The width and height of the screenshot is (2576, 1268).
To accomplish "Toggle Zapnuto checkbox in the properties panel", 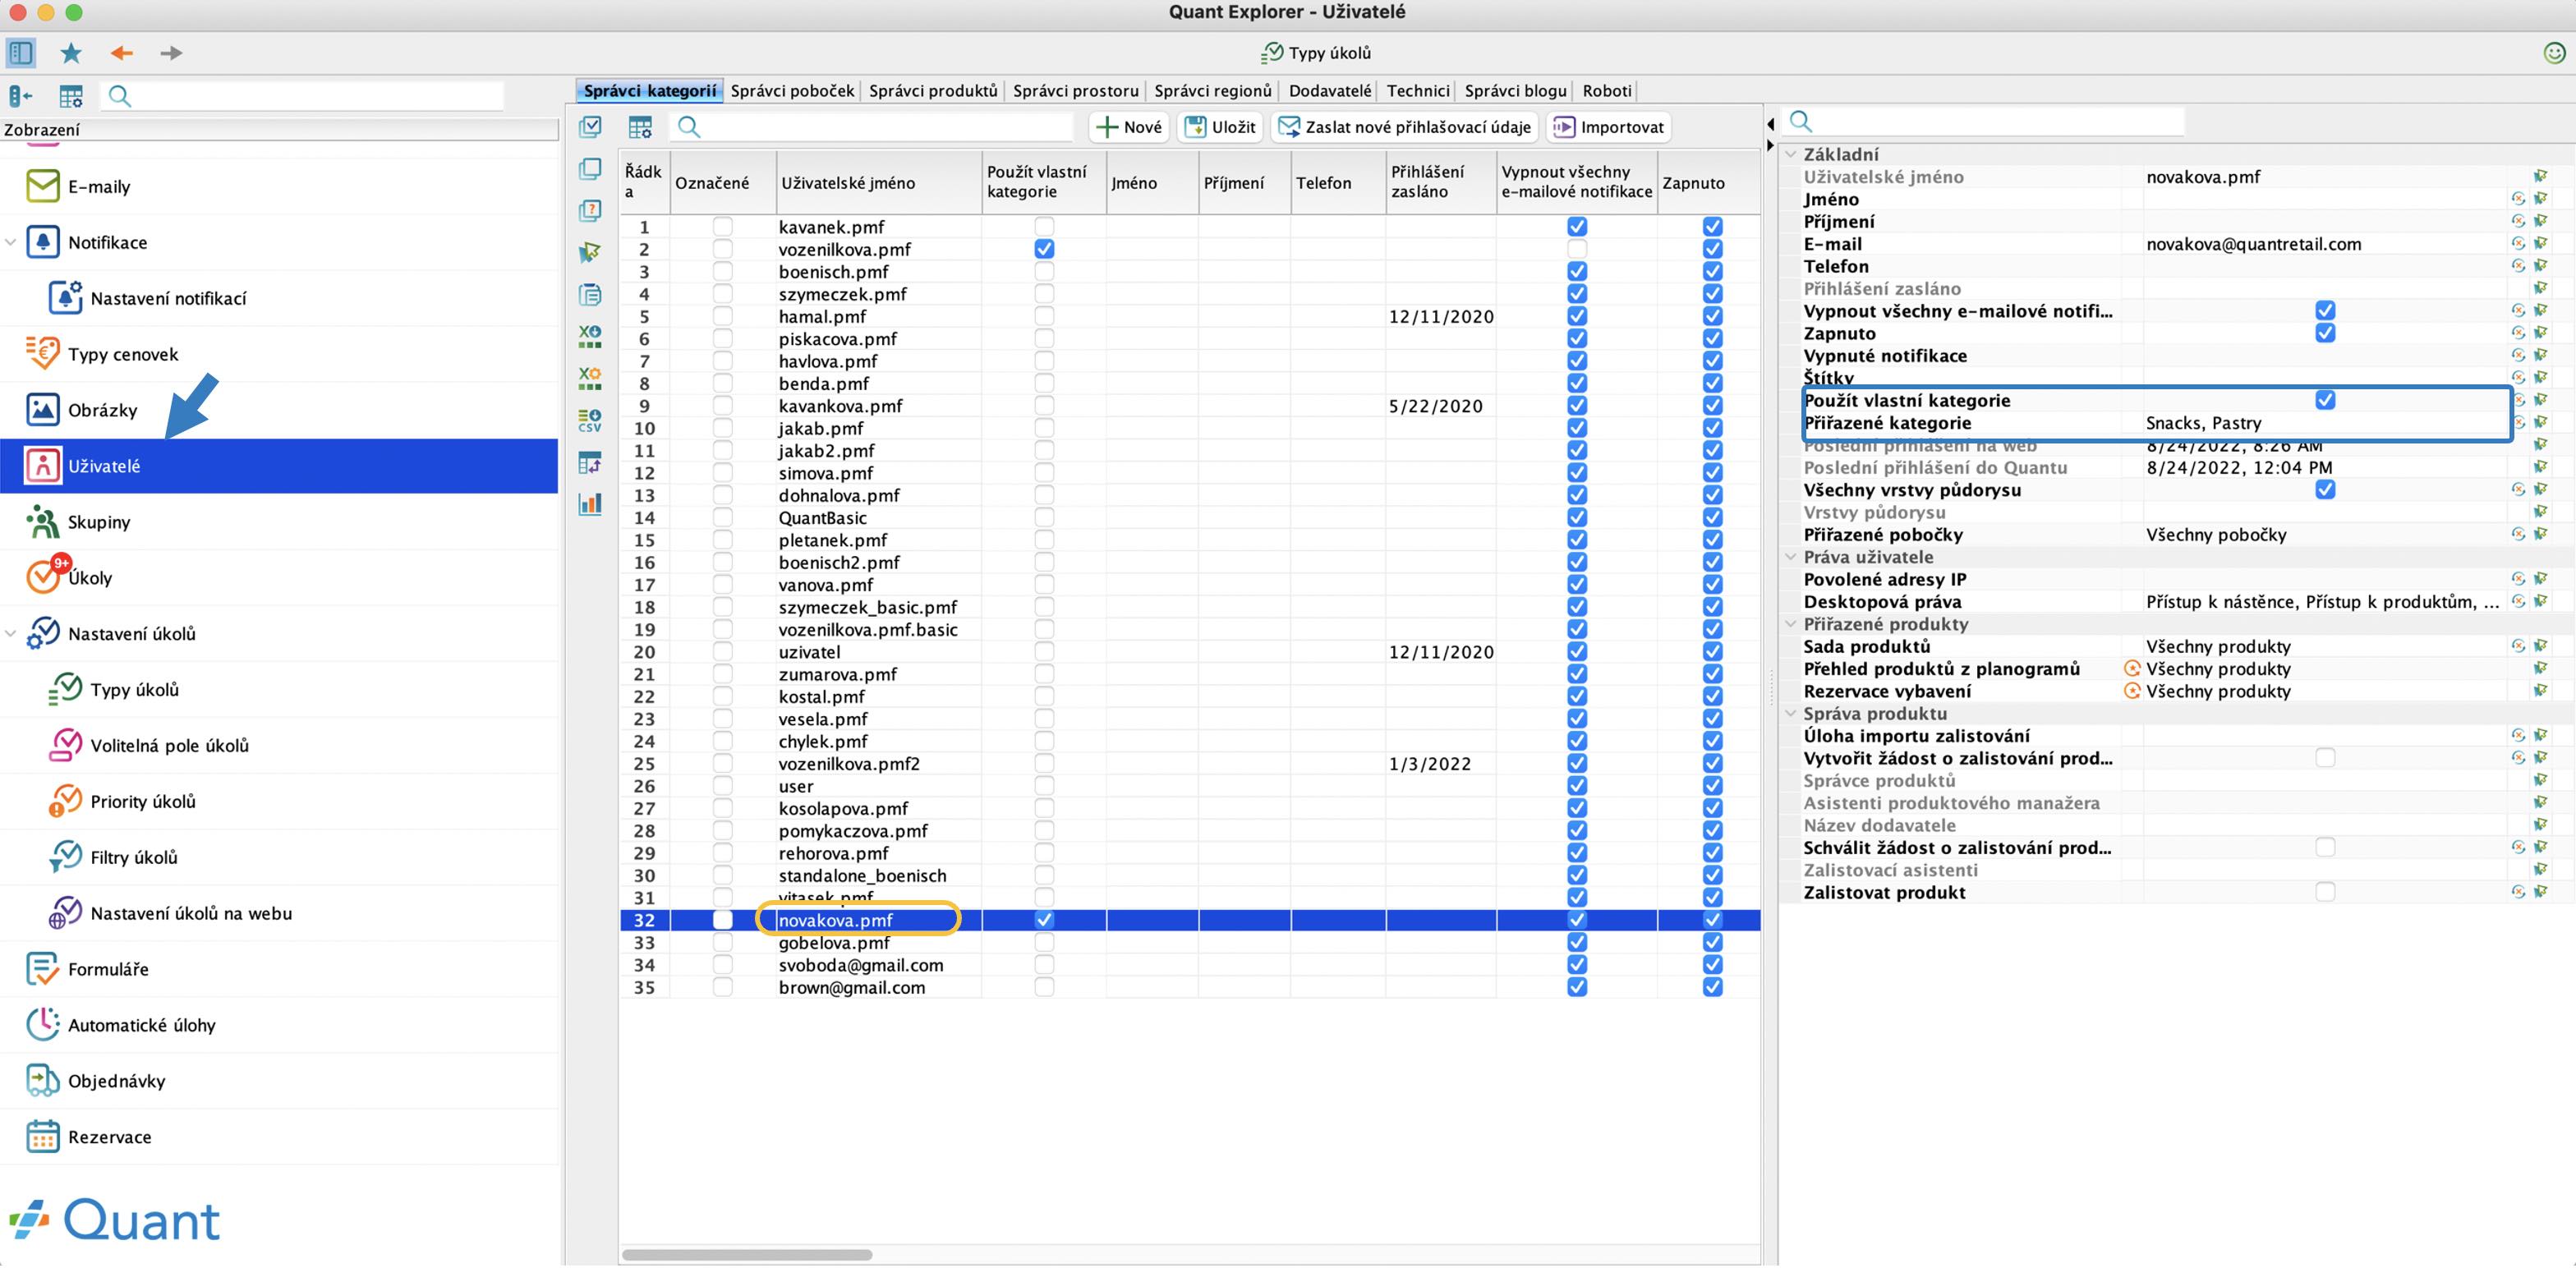I will pos(2325,333).
